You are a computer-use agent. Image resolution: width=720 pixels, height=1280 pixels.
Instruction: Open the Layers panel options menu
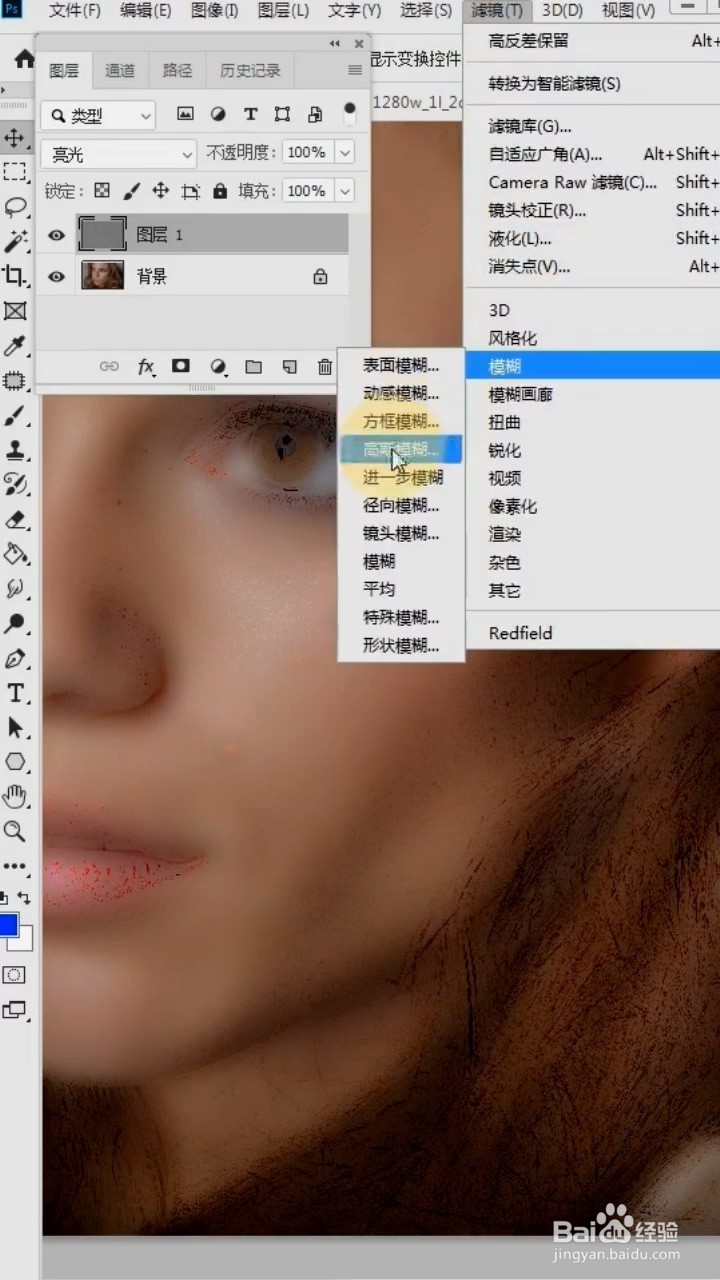[x=354, y=70]
